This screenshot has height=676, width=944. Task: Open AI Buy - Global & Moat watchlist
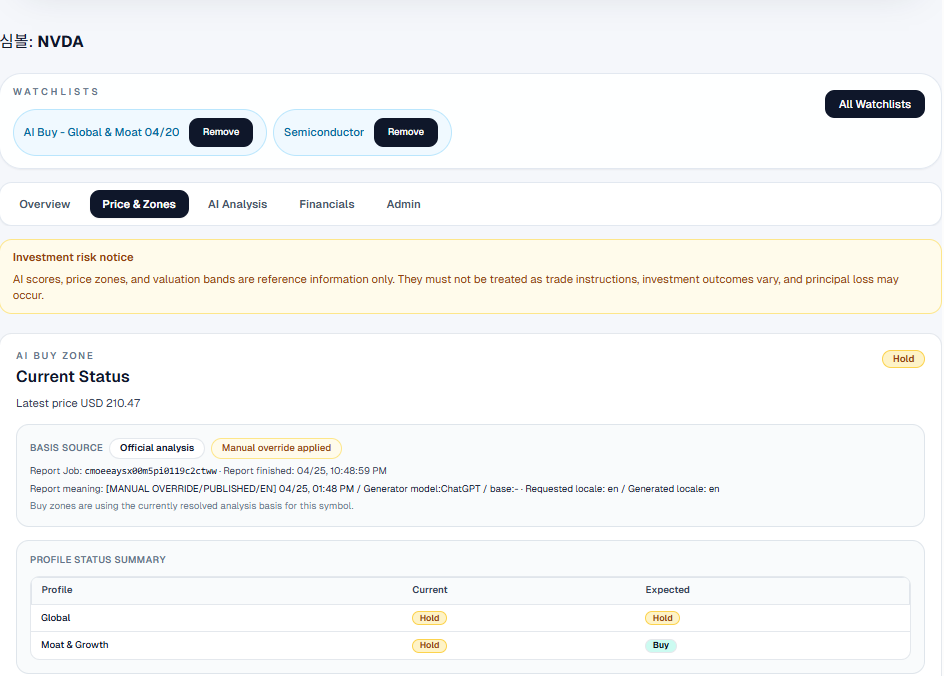(x=102, y=132)
